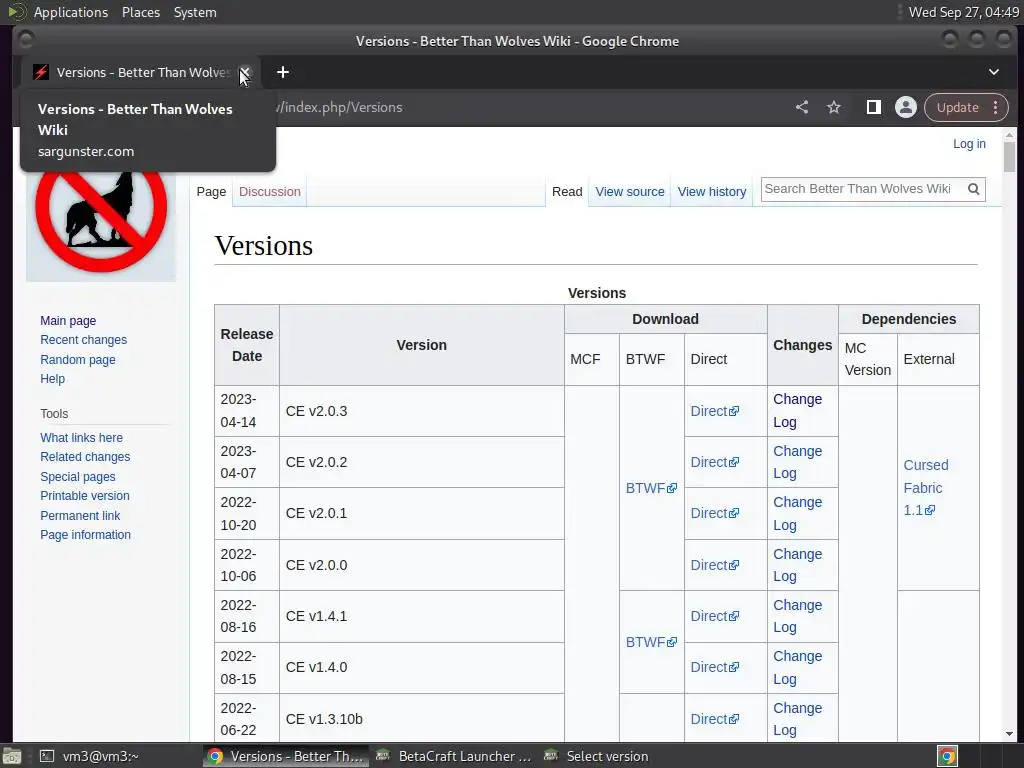Open a new tab with the plus icon
Screen dimensions: 1024x768
pos(283,72)
